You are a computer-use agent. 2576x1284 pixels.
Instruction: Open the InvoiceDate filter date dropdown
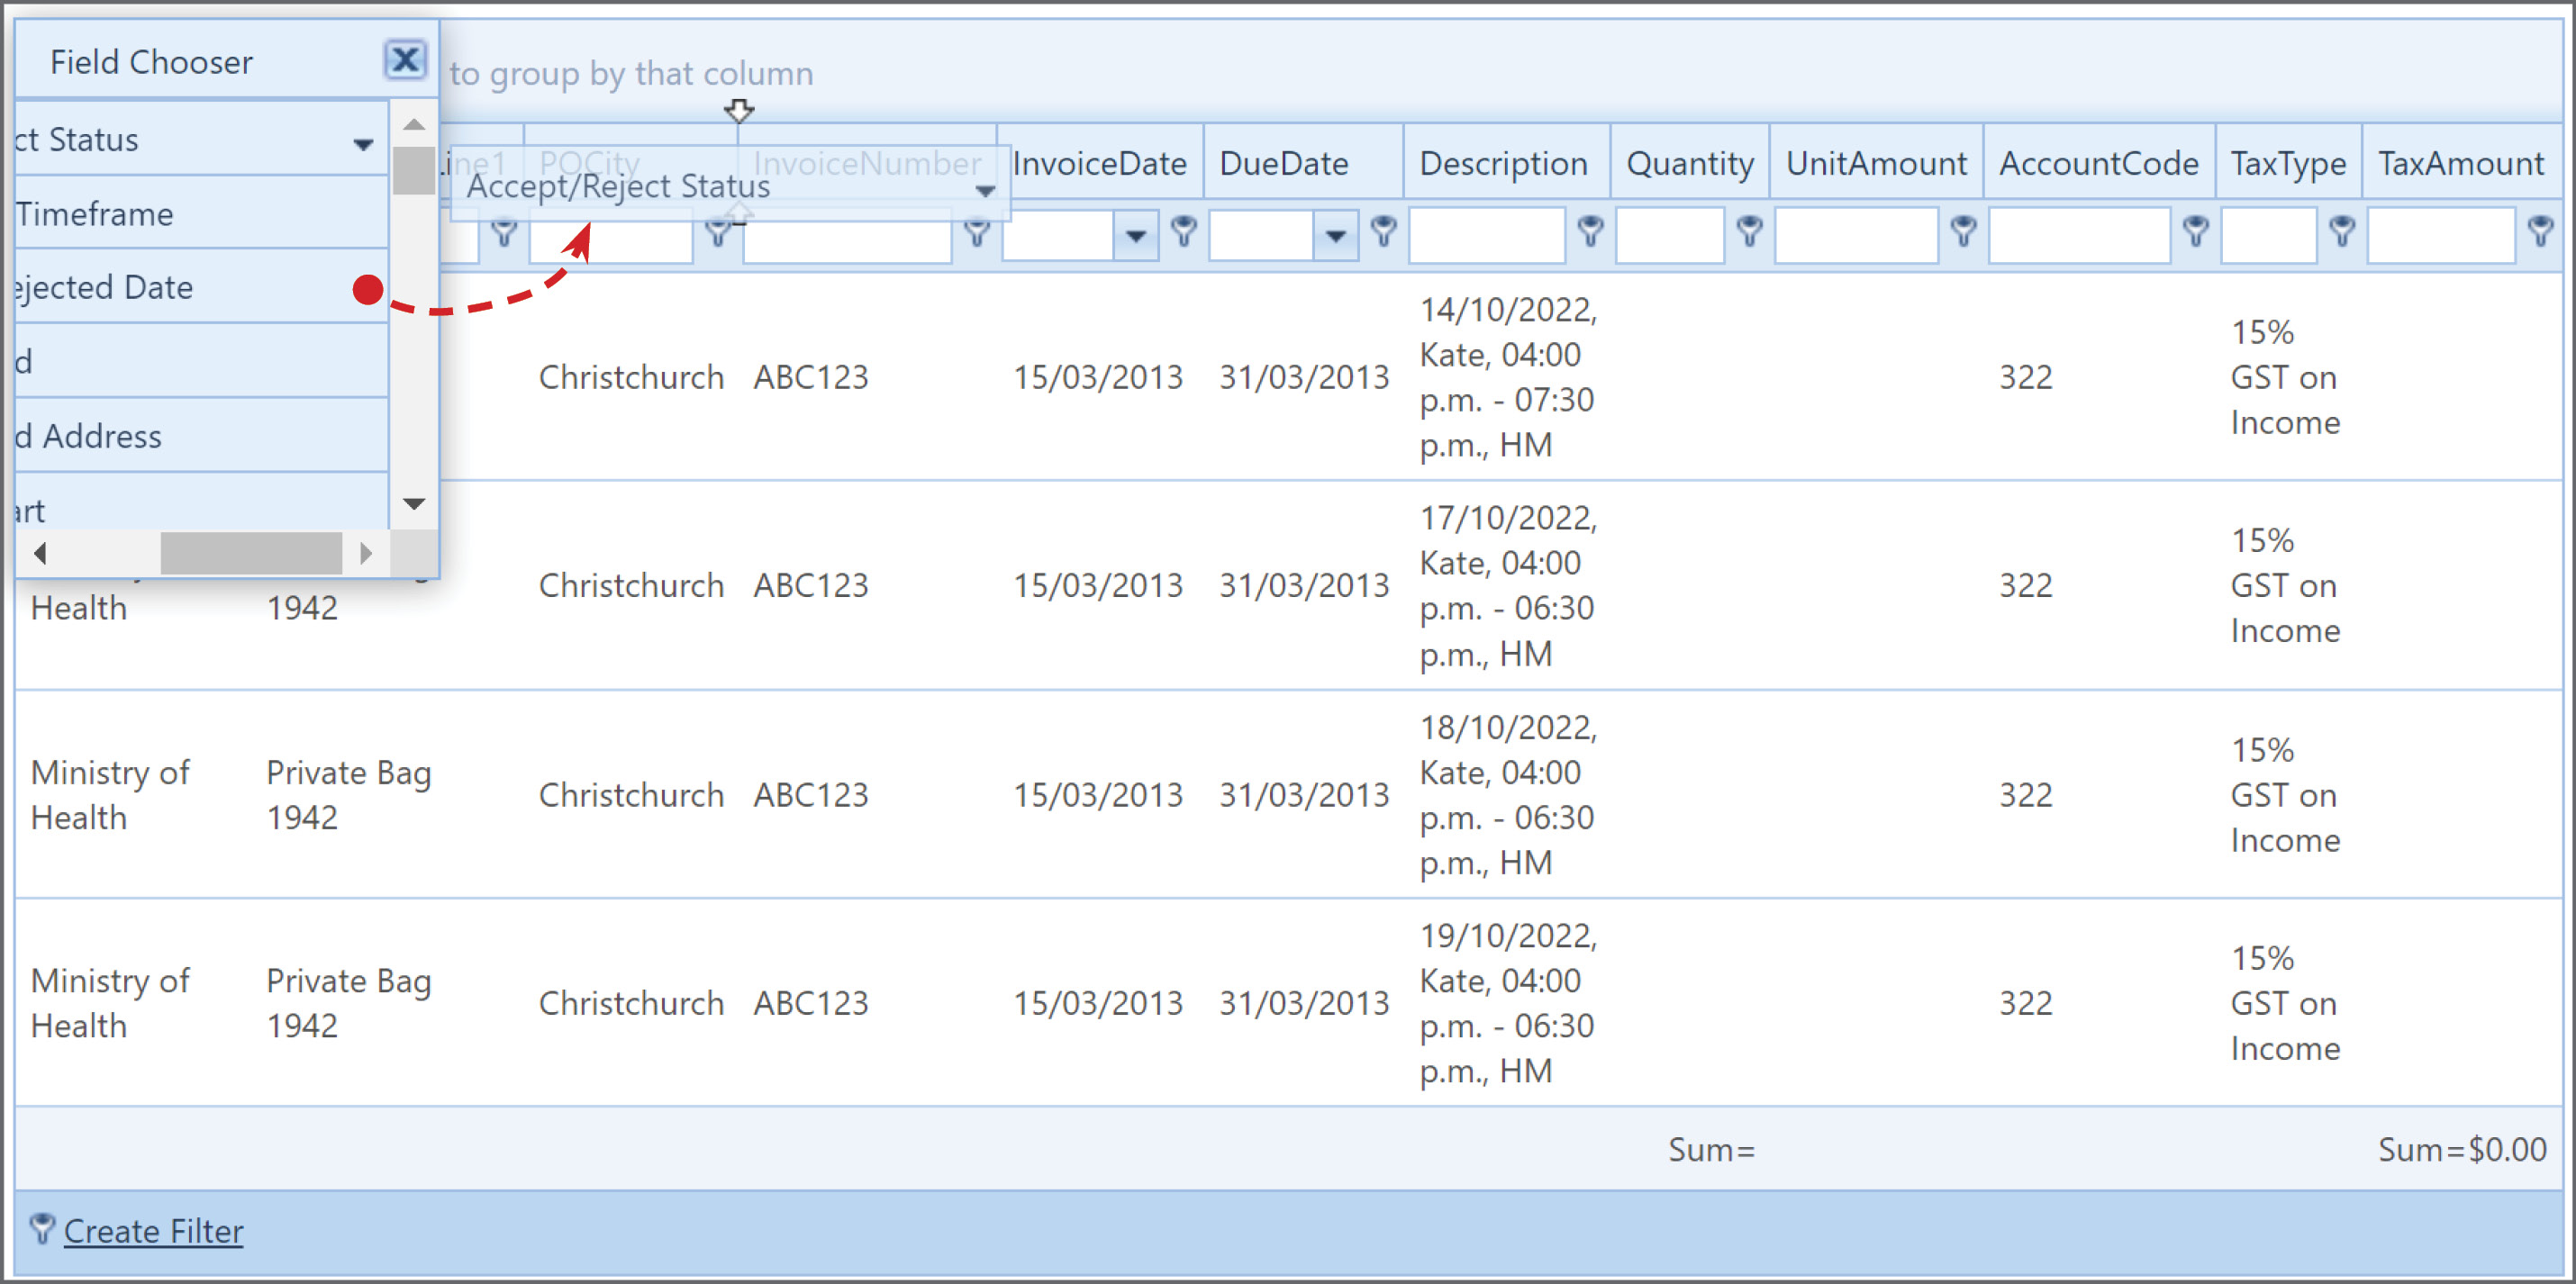click(x=1135, y=236)
